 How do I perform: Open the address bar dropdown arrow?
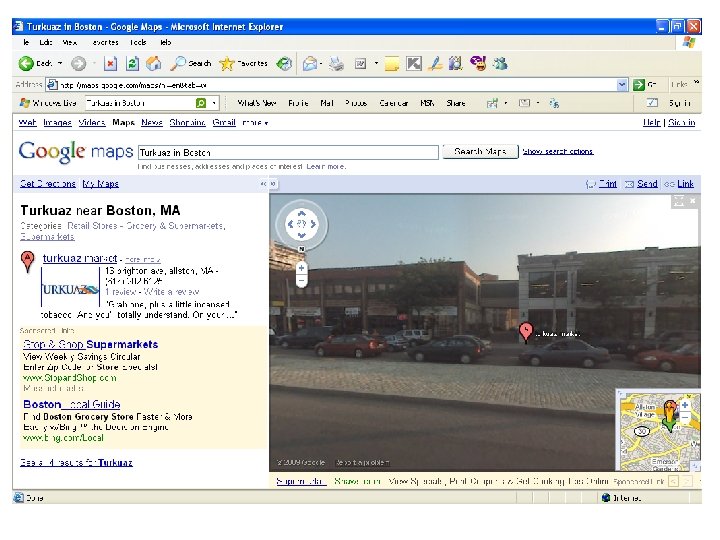click(622, 85)
